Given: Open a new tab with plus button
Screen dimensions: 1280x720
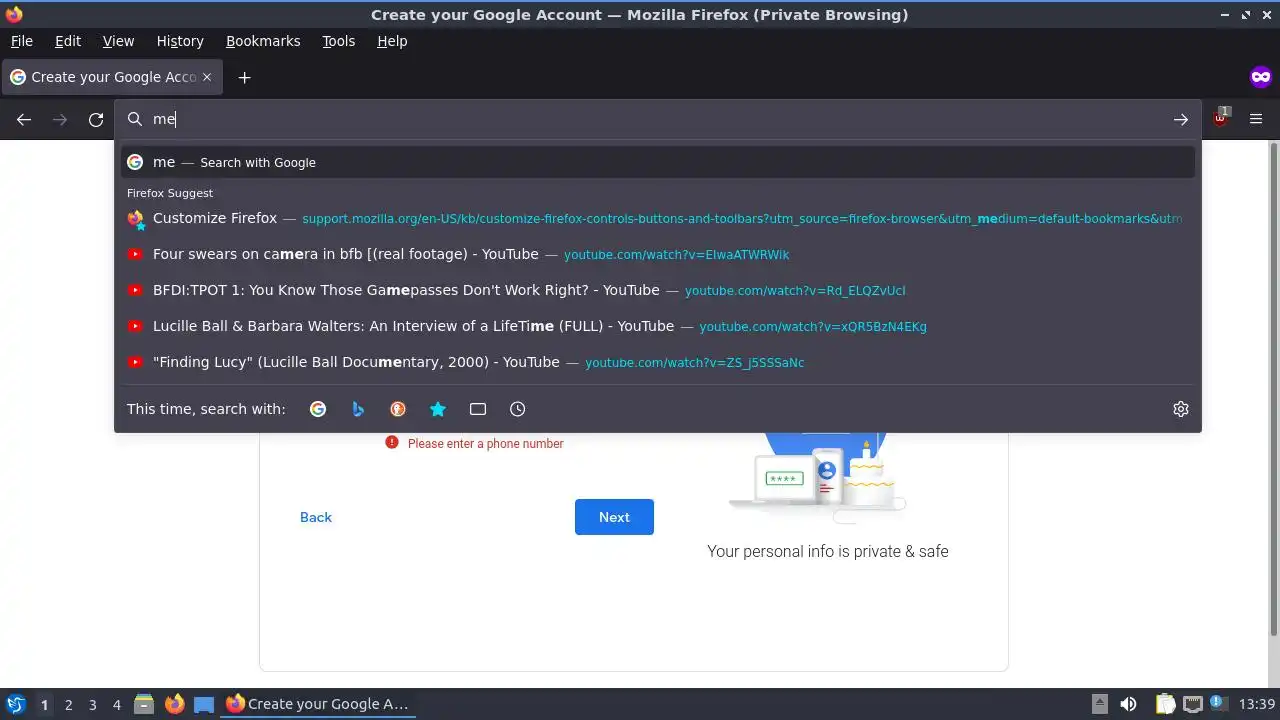Looking at the screenshot, I should 244,77.
